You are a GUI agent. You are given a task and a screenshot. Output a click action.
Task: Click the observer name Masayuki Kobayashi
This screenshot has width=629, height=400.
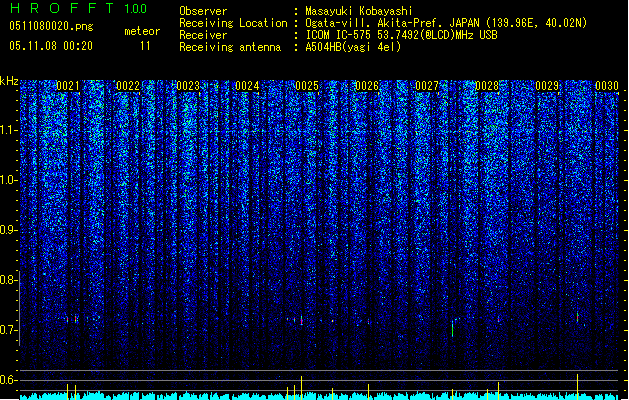[x=359, y=11]
